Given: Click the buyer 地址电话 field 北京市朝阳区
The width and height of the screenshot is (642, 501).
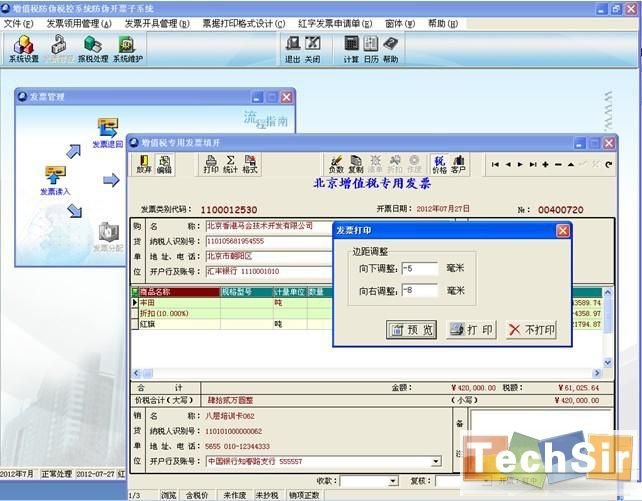Looking at the screenshot, I should click(x=269, y=256).
